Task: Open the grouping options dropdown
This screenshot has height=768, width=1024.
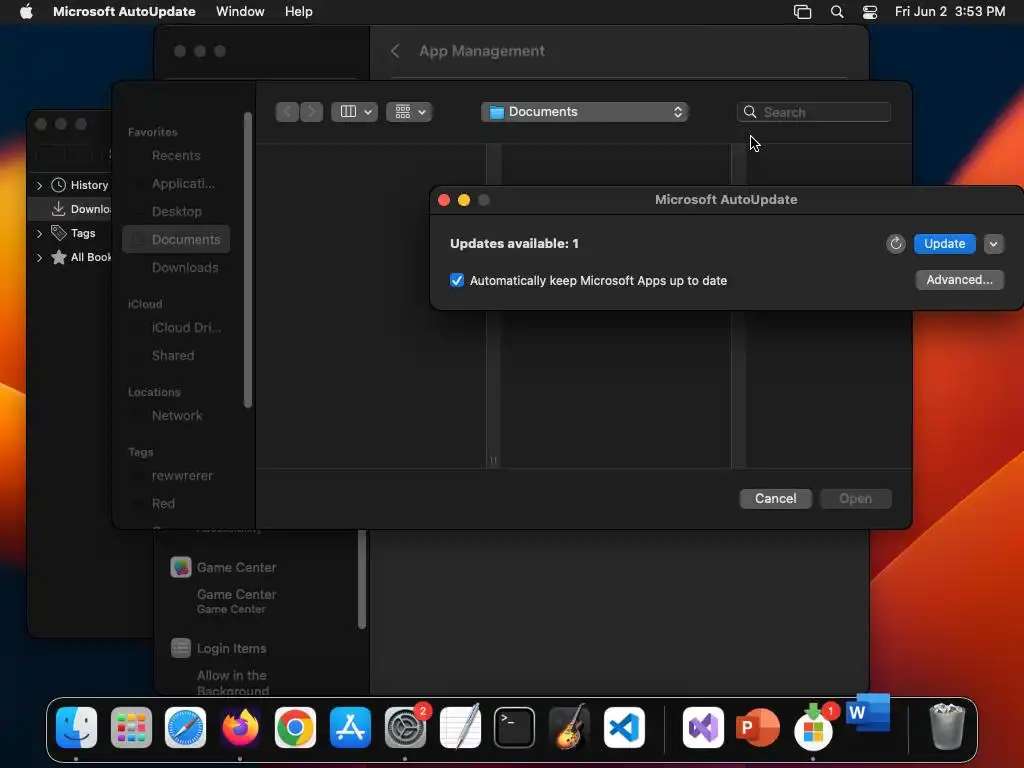Action: pos(409,112)
